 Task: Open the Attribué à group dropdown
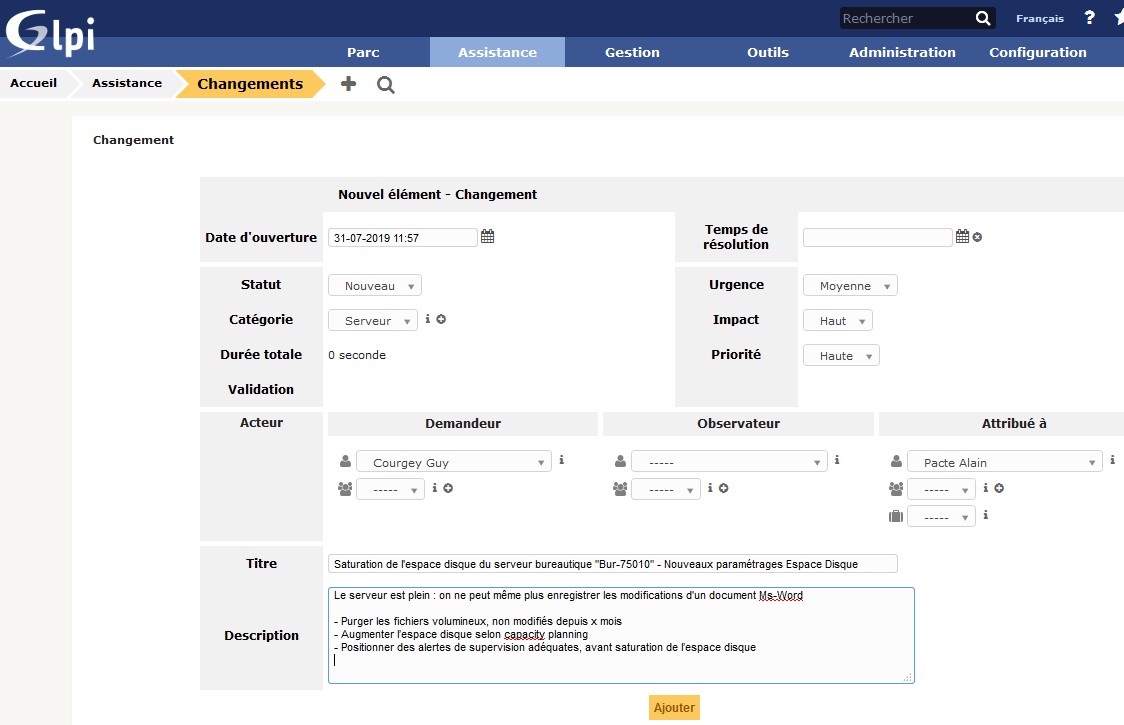941,490
